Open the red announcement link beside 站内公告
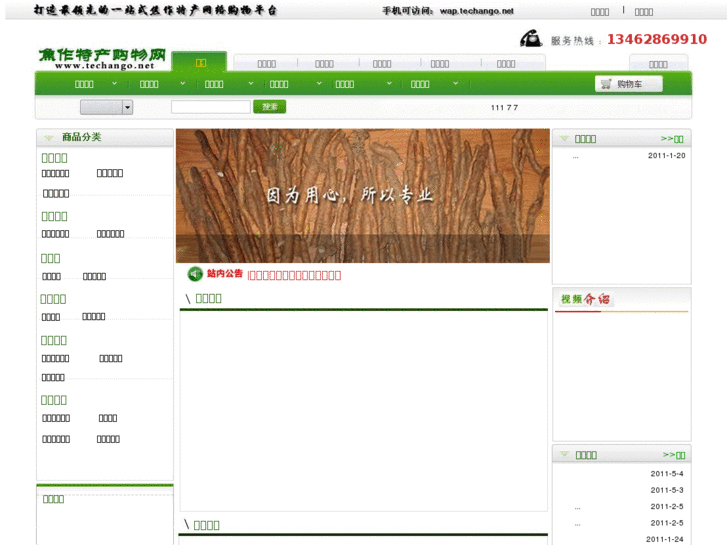Screen dimensions: 727x545 (x=294, y=276)
